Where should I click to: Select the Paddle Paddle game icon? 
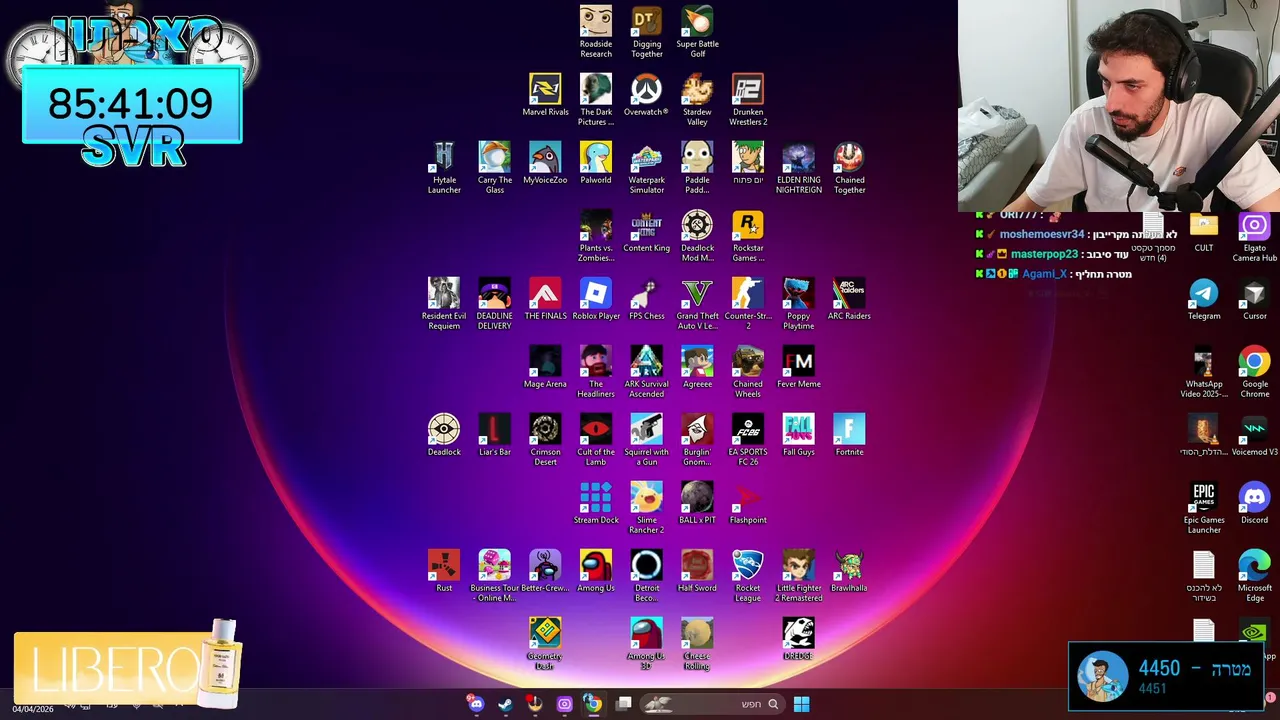(x=698, y=168)
